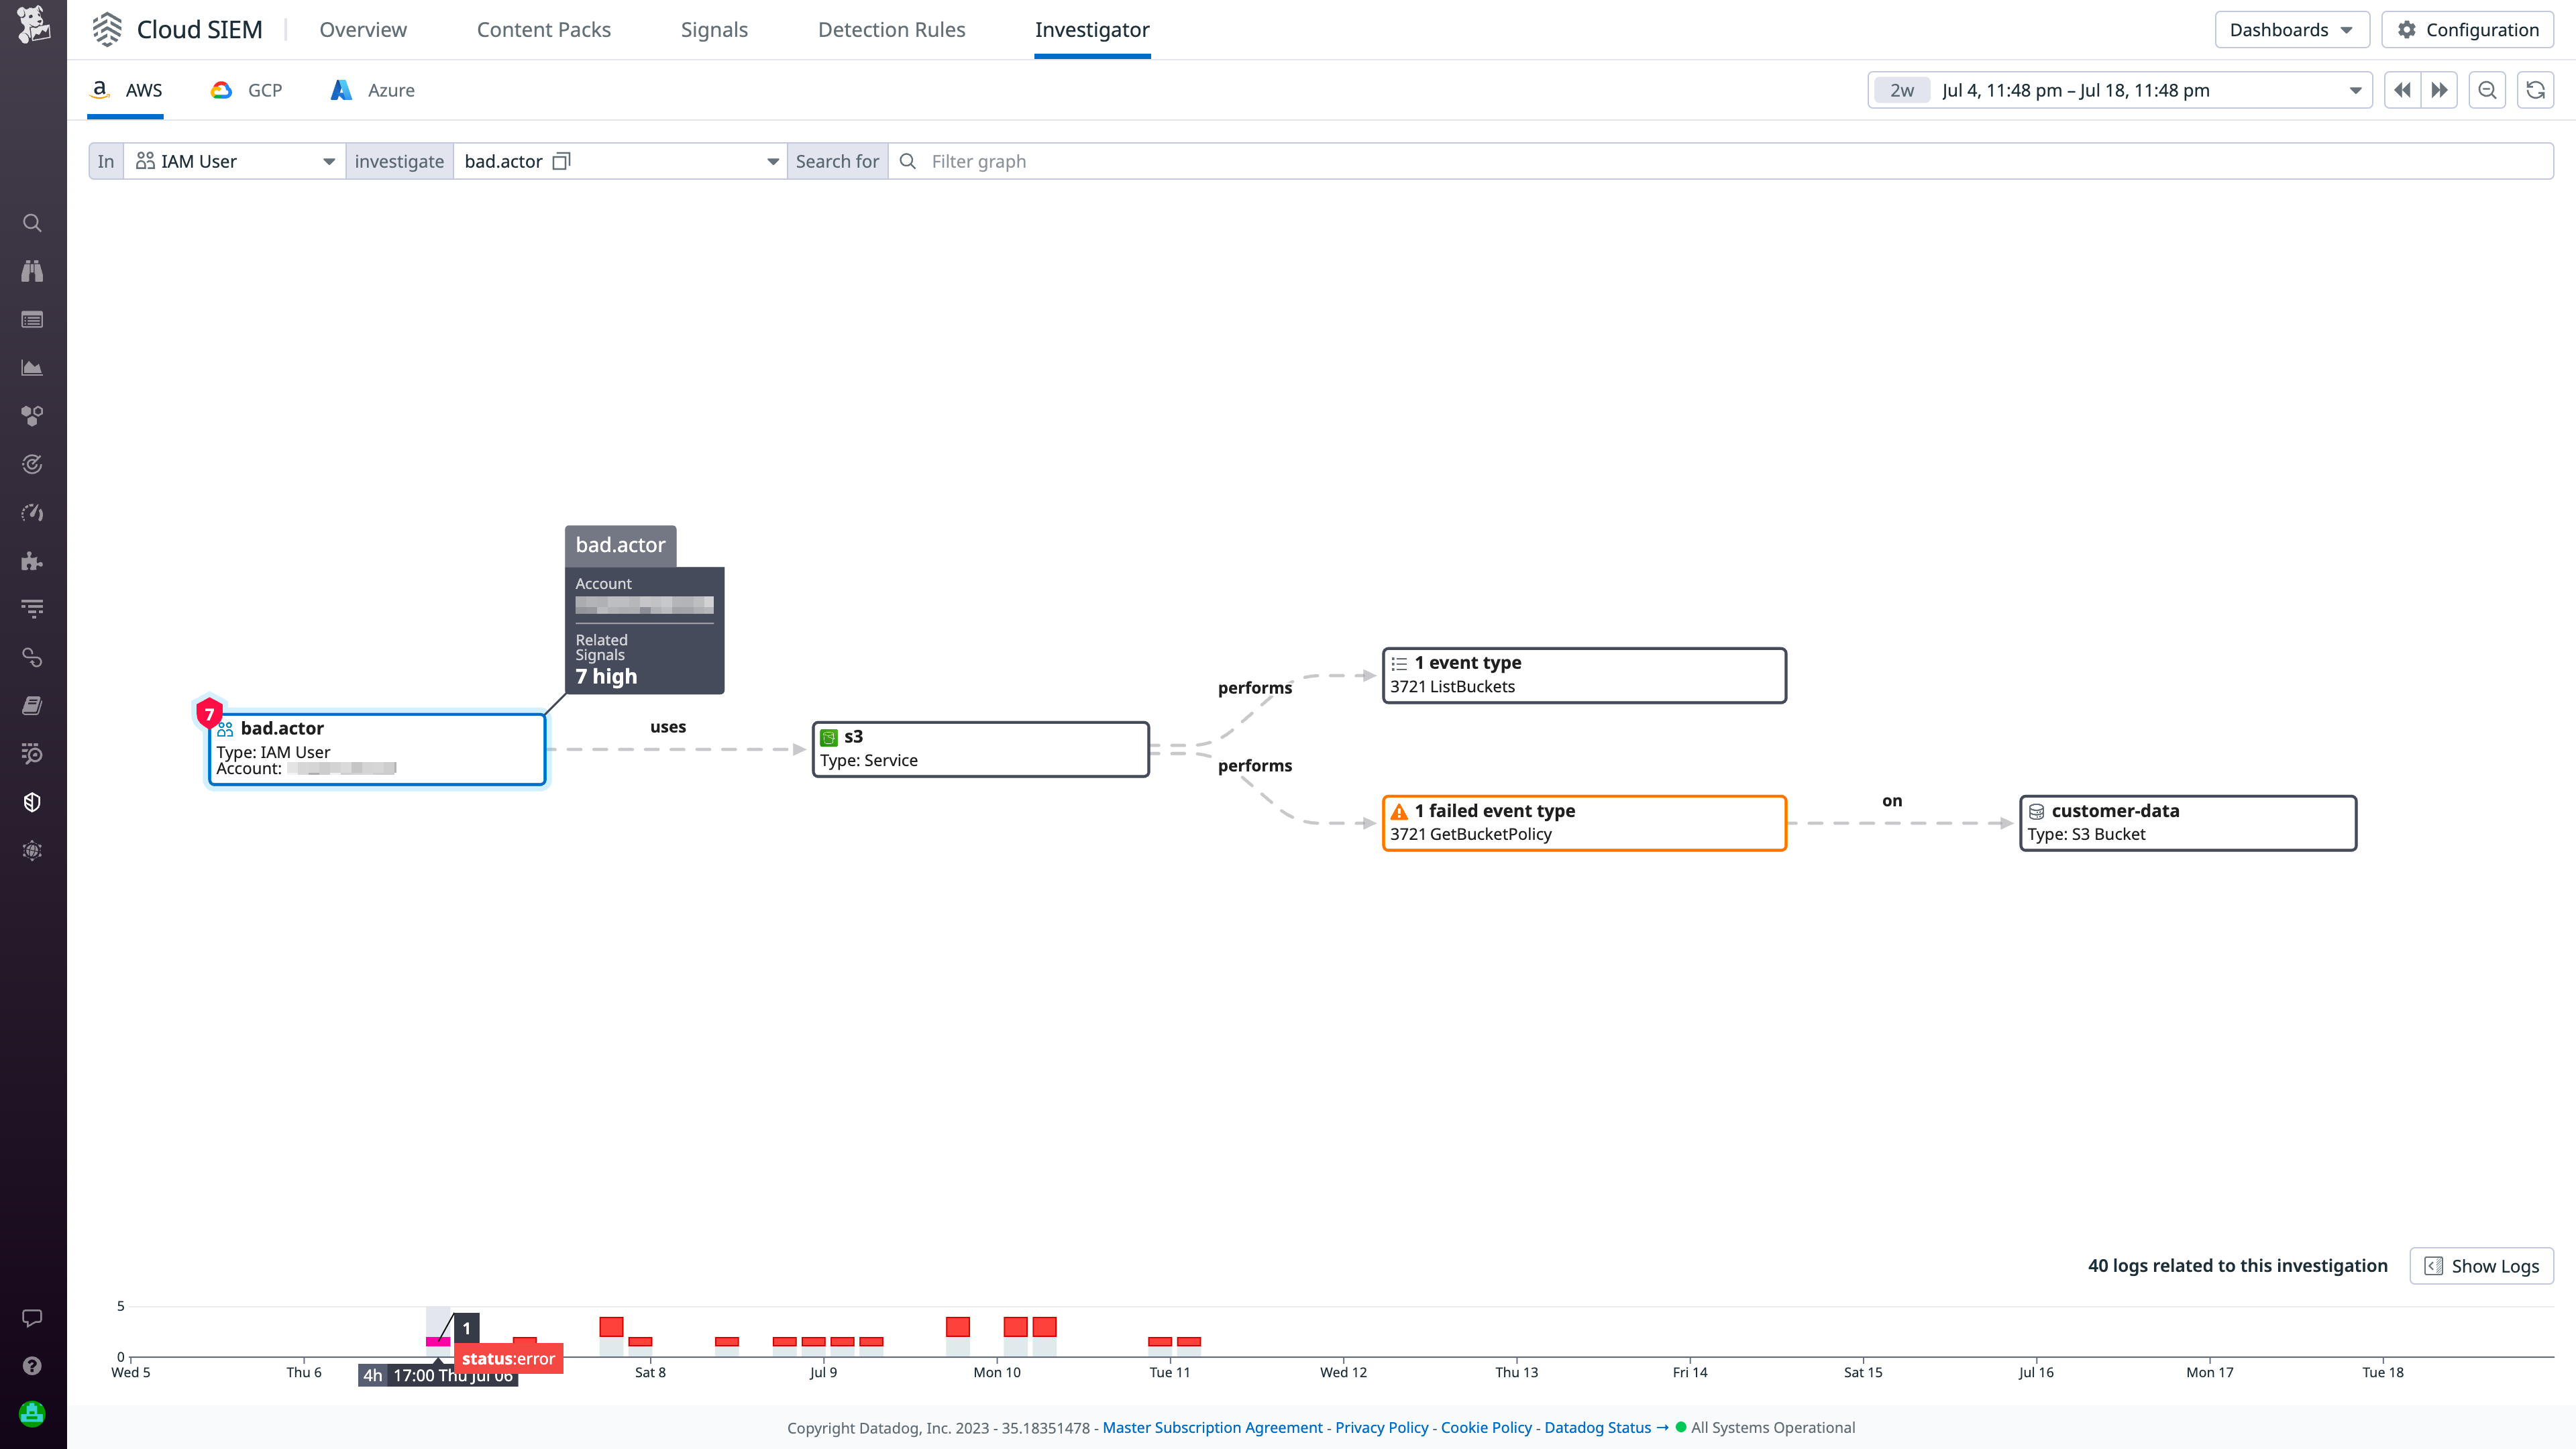Shift time window forward with double-right arrows

pos(2440,90)
